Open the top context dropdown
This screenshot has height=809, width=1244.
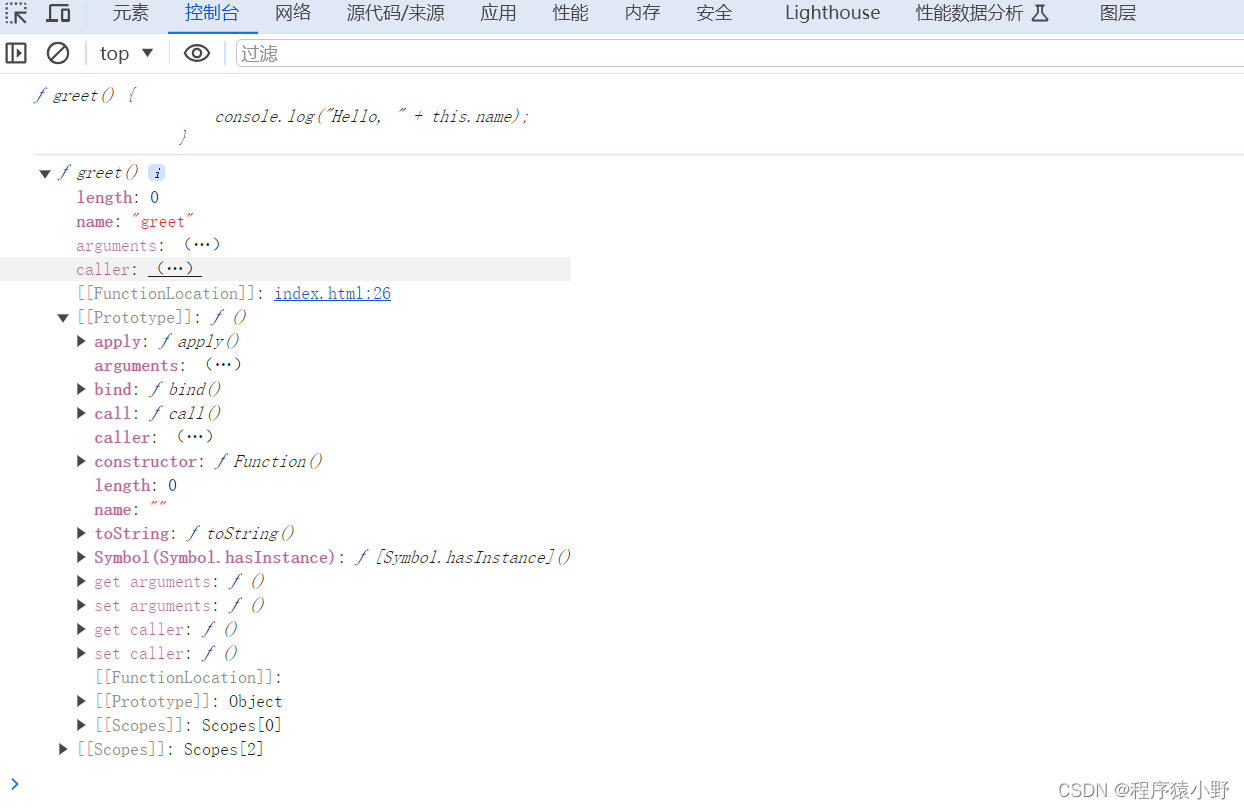(127, 53)
